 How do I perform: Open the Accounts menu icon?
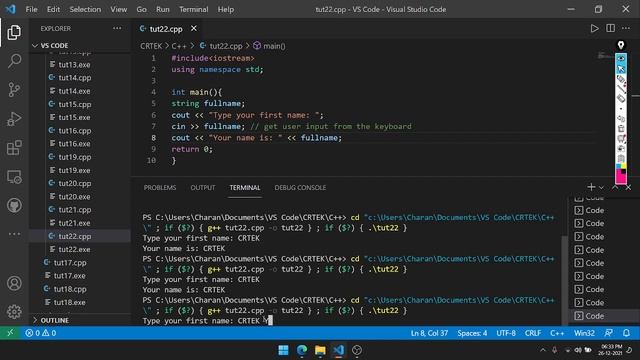click(x=14, y=283)
